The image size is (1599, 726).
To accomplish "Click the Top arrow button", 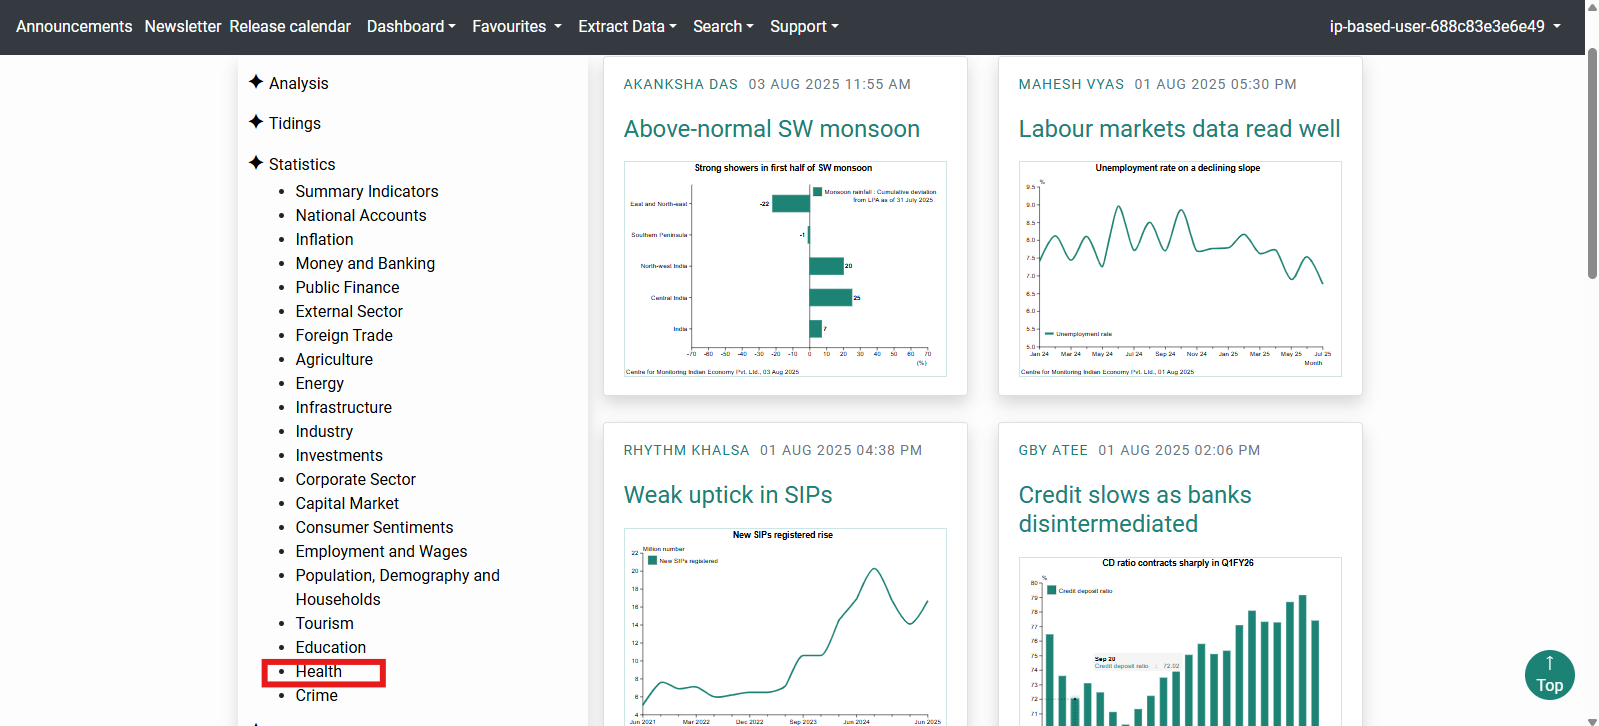I will click(1549, 675).
